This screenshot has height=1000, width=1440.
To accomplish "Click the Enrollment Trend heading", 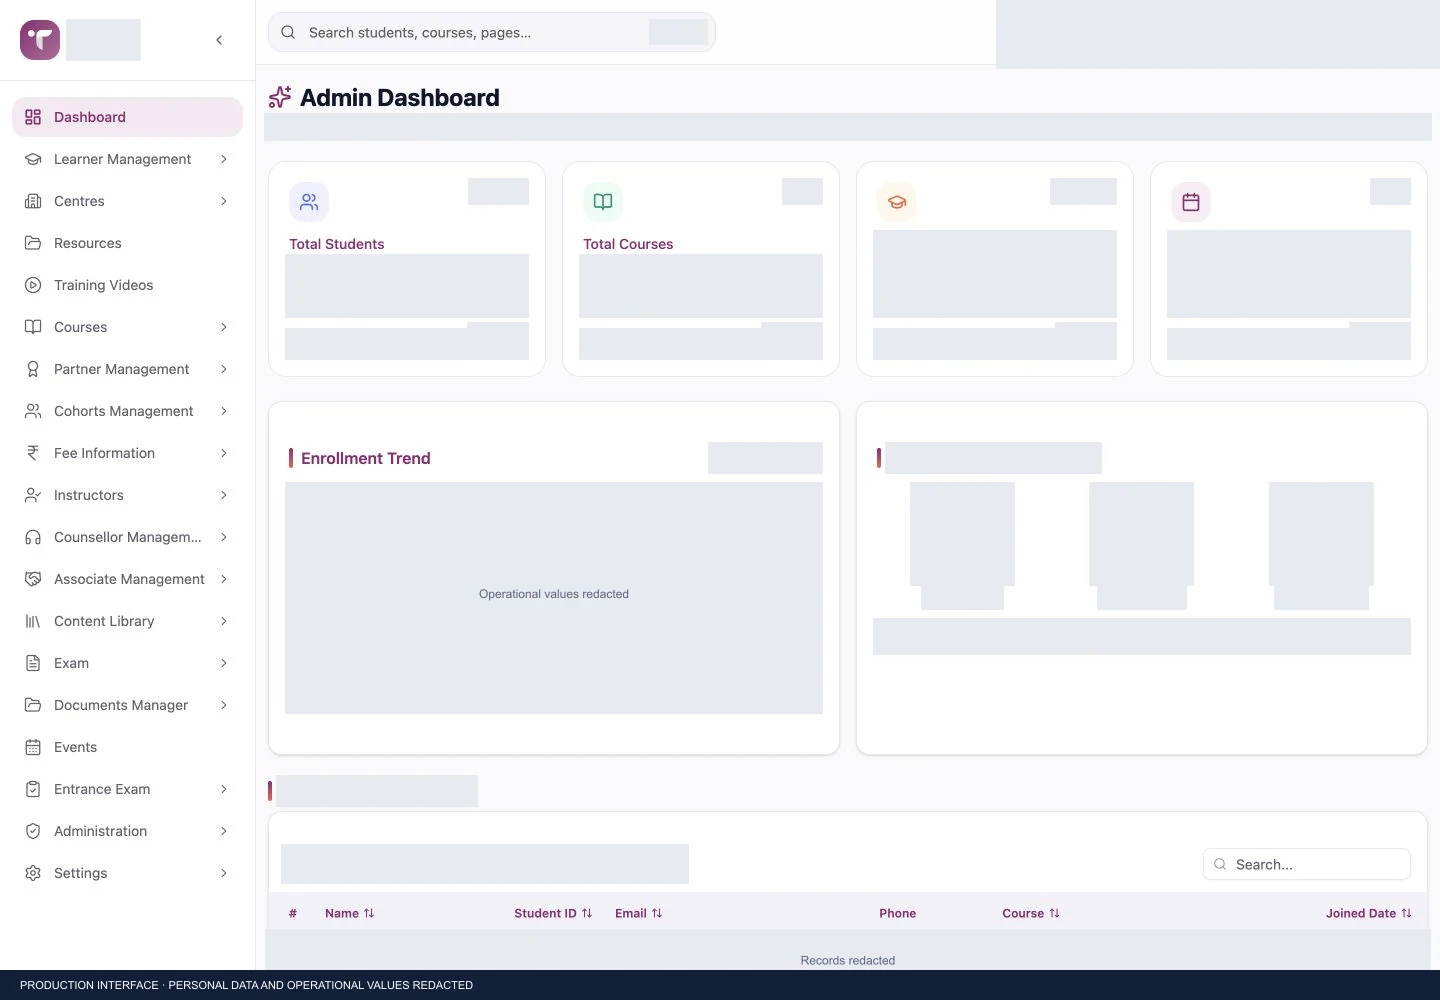I will click(x=366, y=458).
